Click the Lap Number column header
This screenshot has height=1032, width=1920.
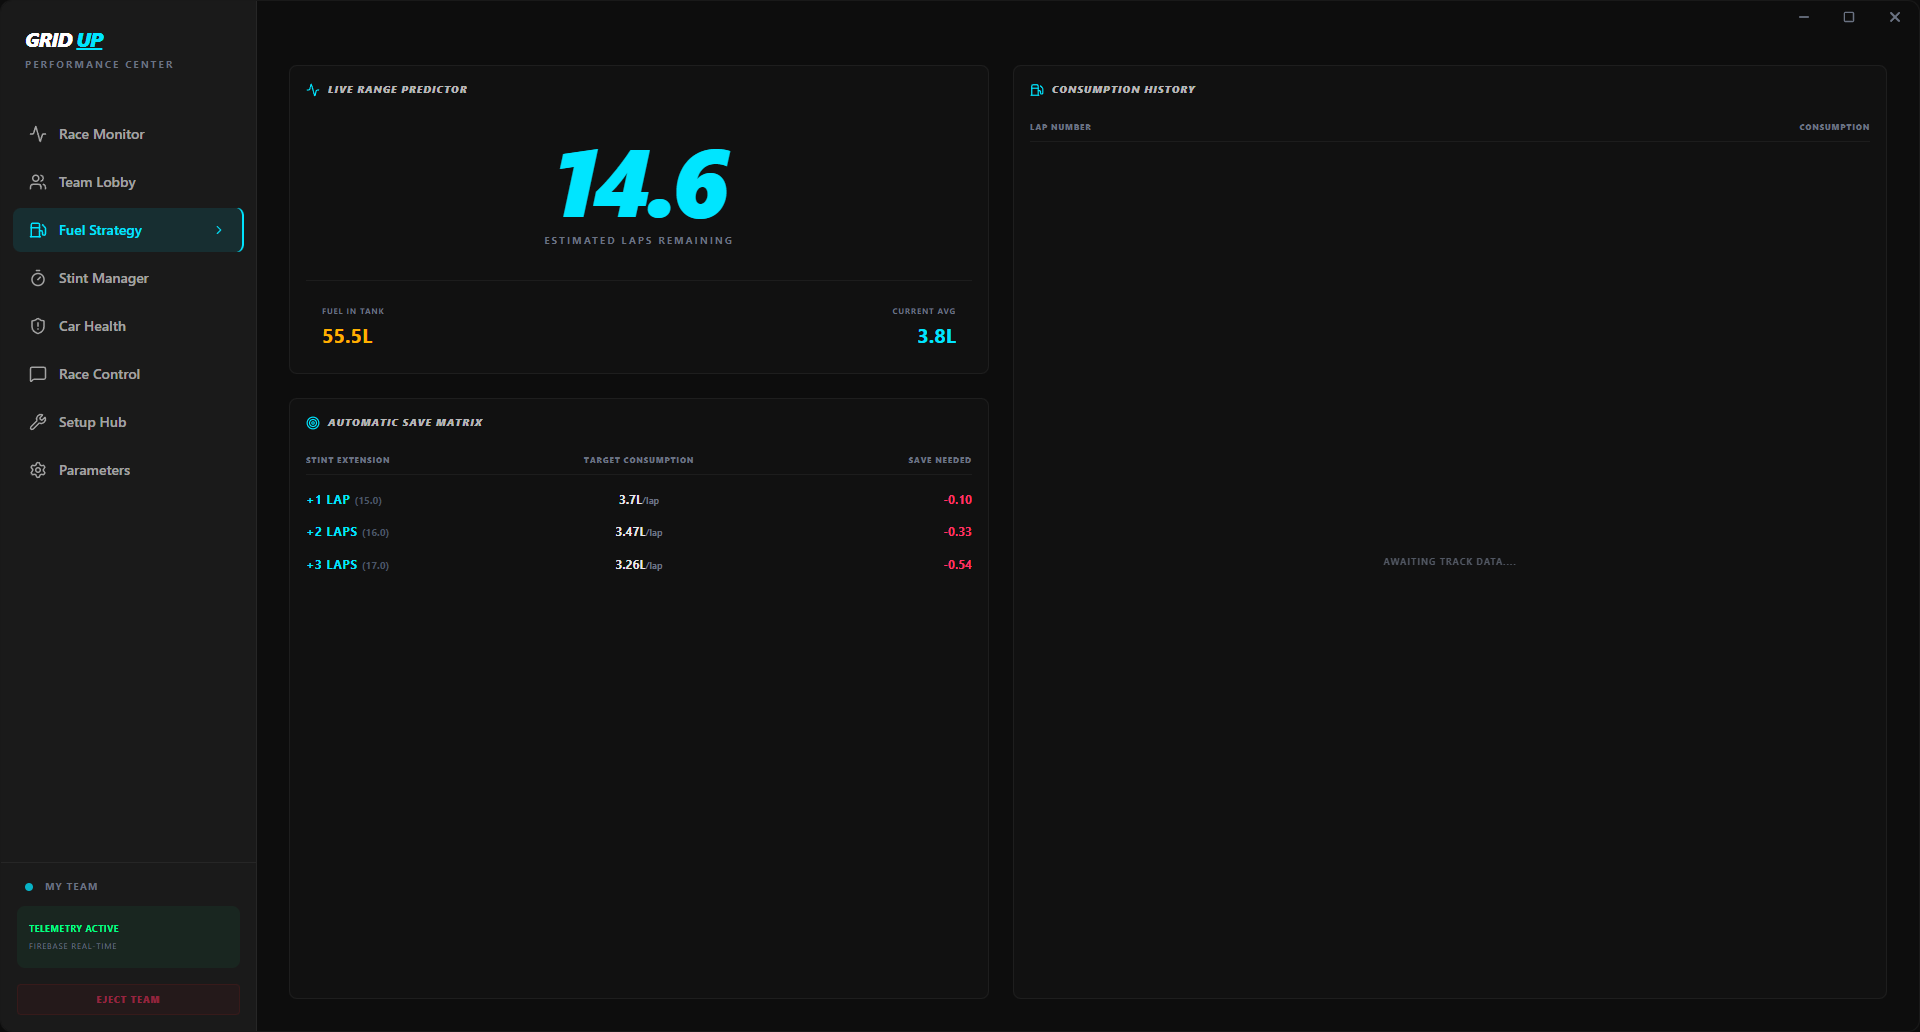pos(1060,127)
